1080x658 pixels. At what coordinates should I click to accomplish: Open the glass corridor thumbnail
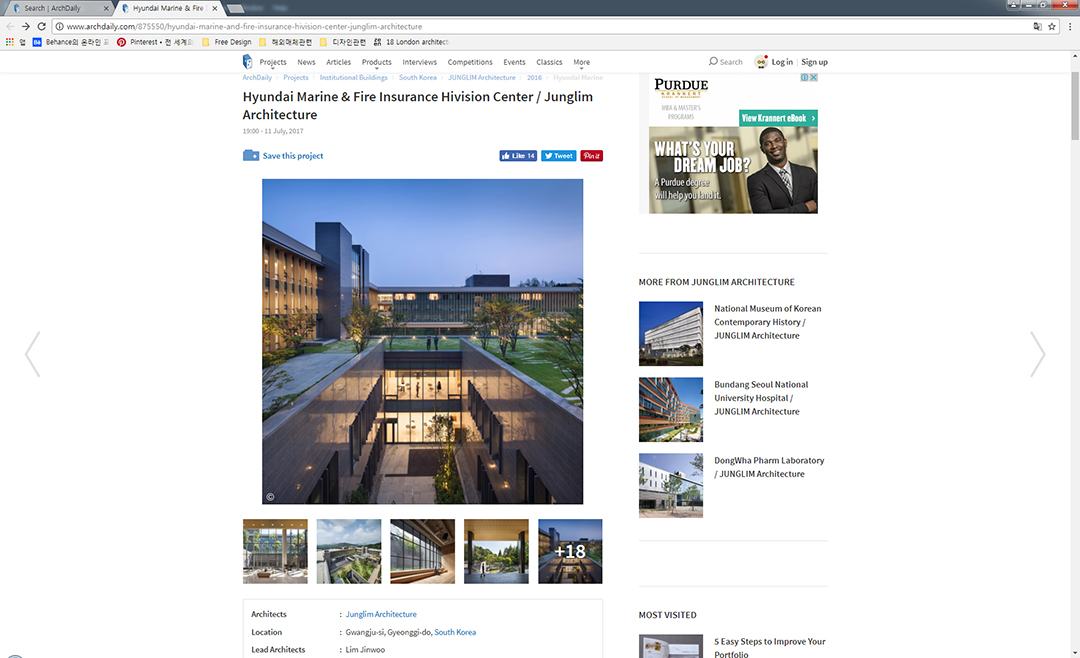(x=422, y=551)
